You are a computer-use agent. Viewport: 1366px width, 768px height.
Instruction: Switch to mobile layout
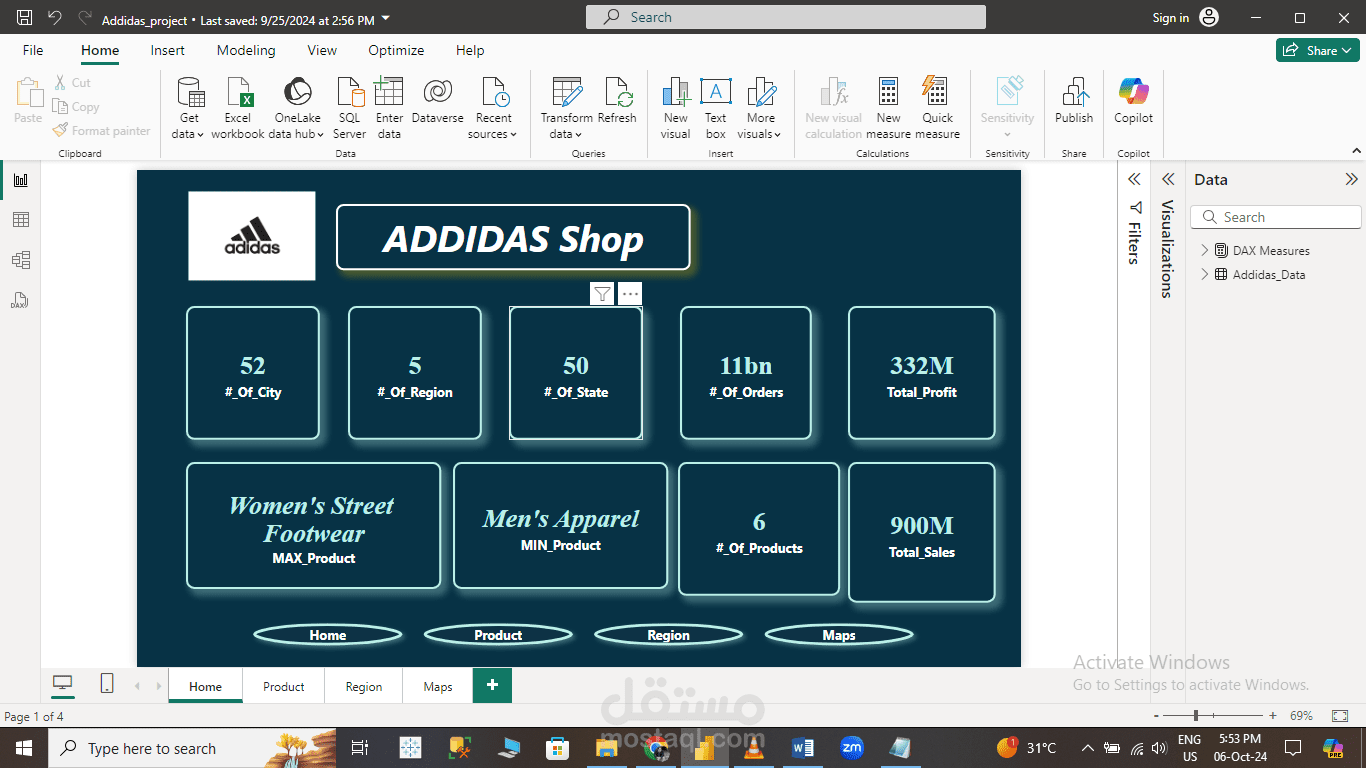click(107, 683)
